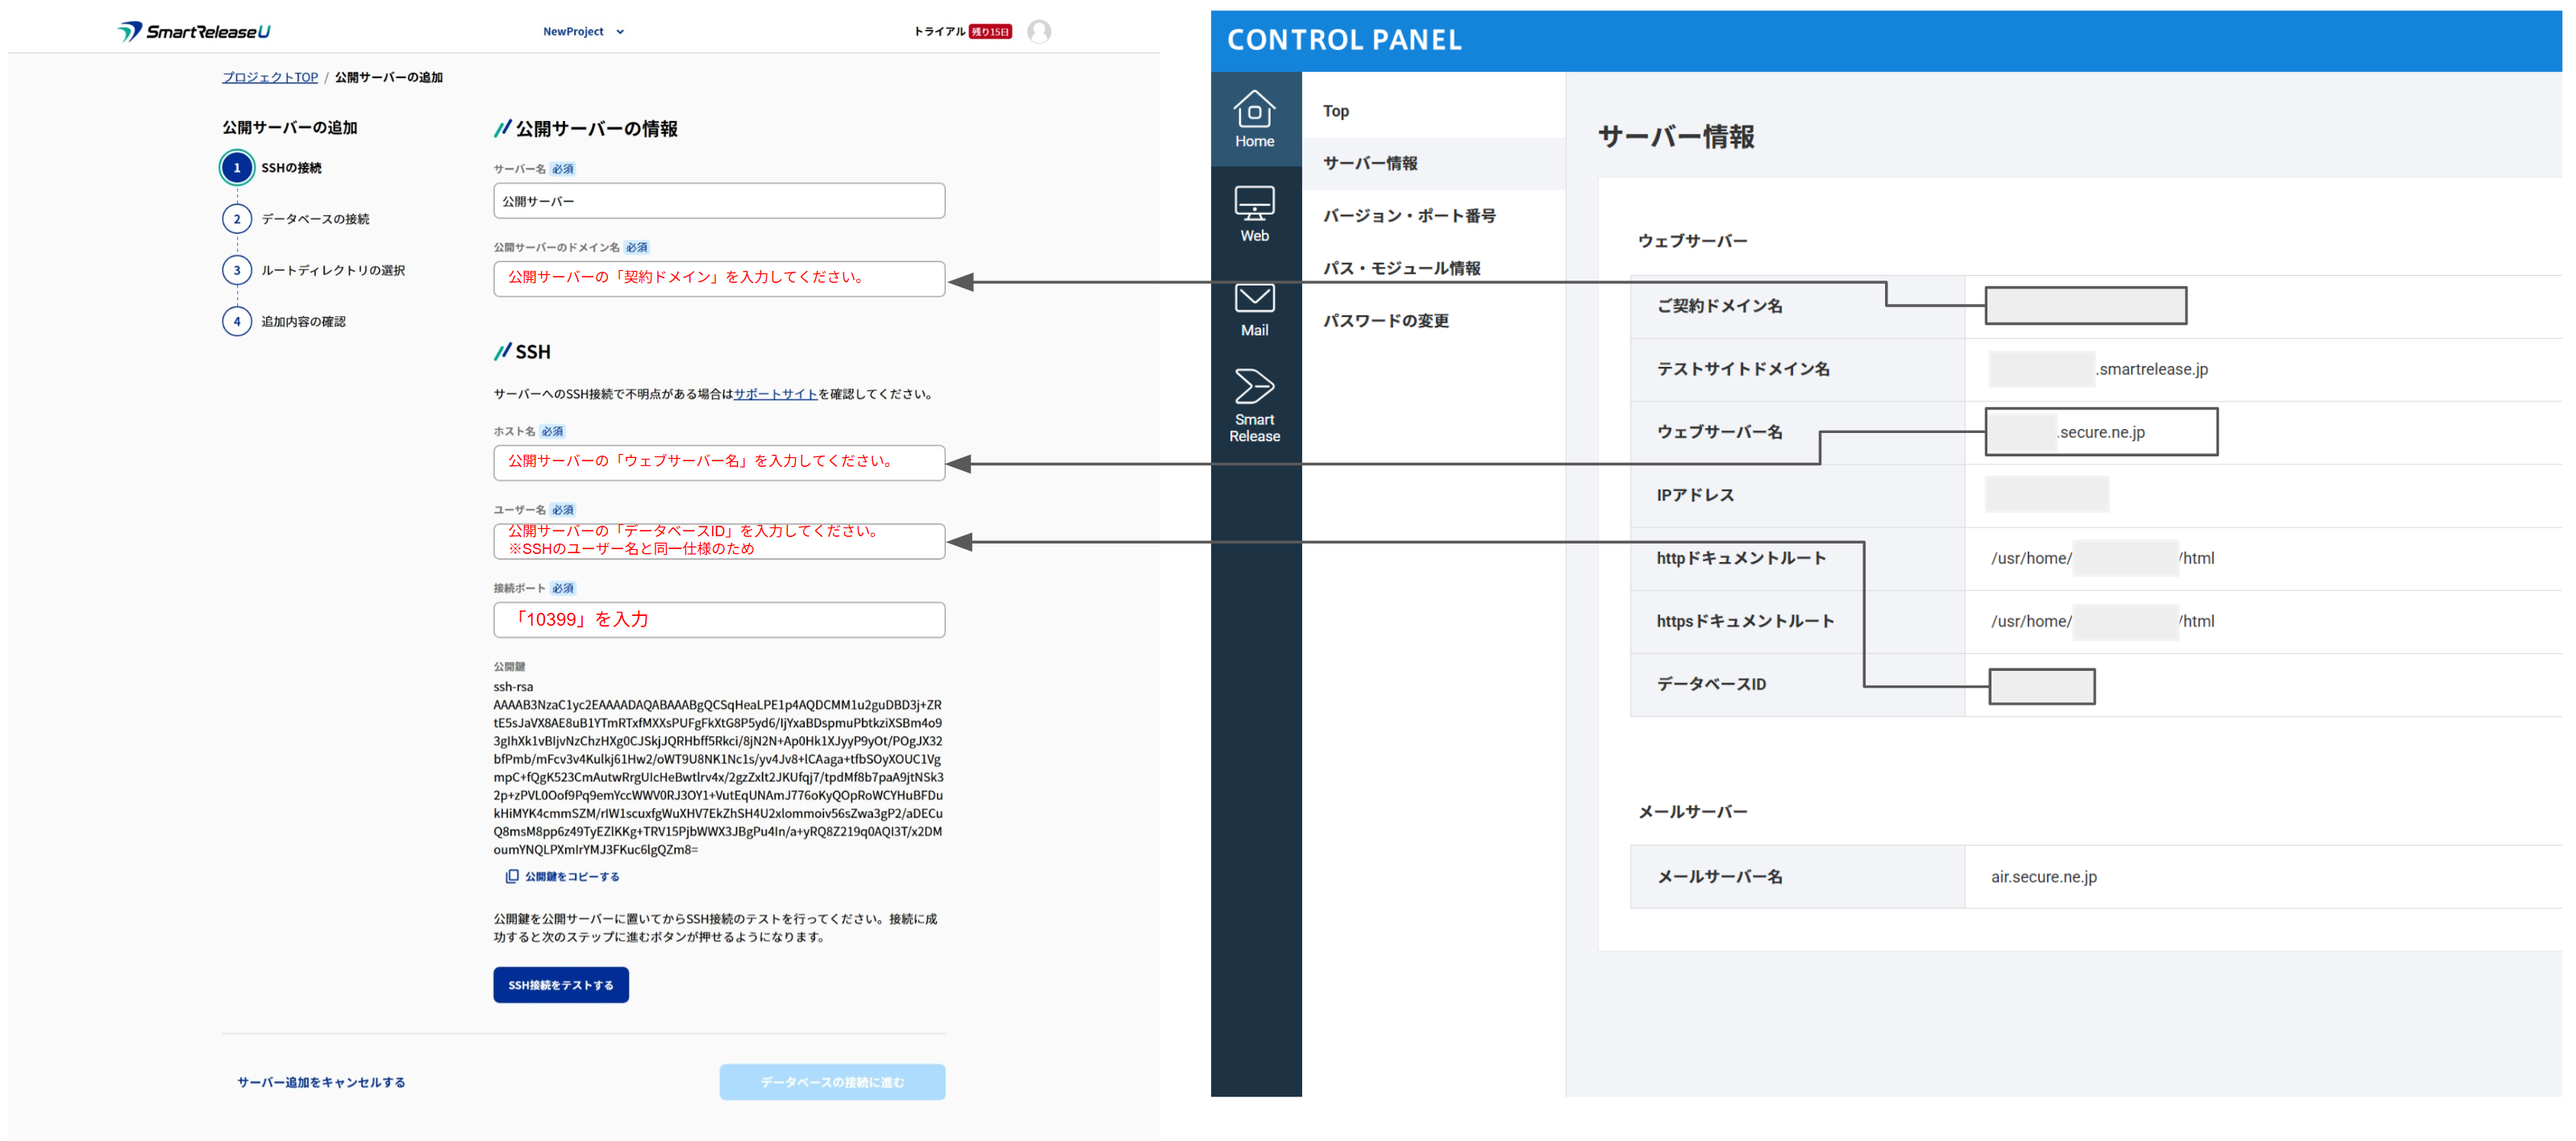Select step 1 SSHの接続 circle
The image size is (2576, 1141).
click(237, 168)
